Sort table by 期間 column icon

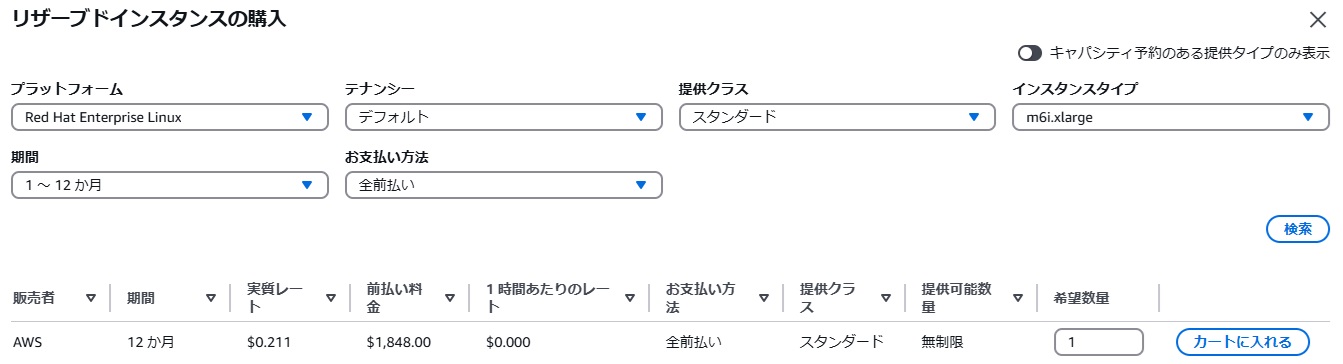211,298
